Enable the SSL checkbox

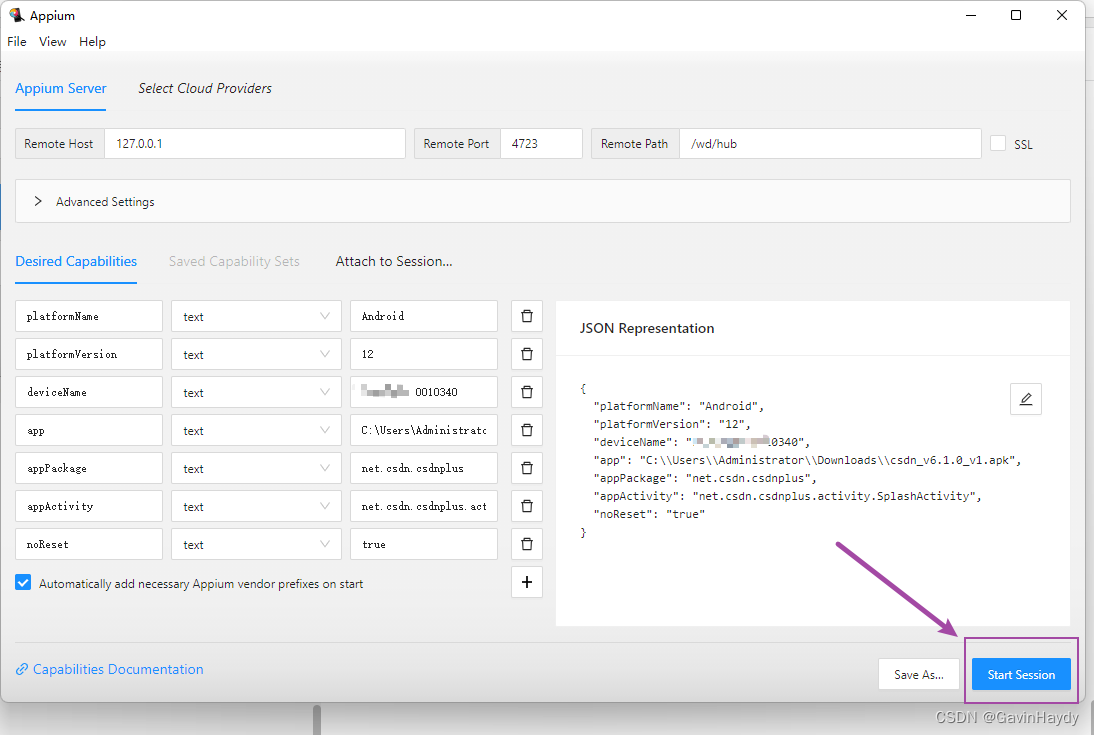[998, 143]
